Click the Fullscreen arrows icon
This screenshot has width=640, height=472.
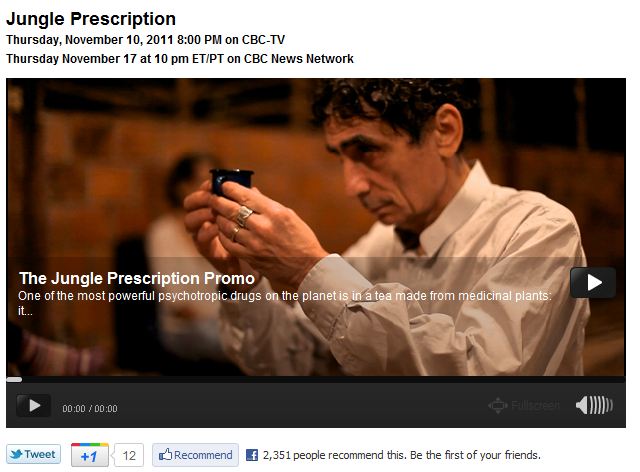(498, 405)
